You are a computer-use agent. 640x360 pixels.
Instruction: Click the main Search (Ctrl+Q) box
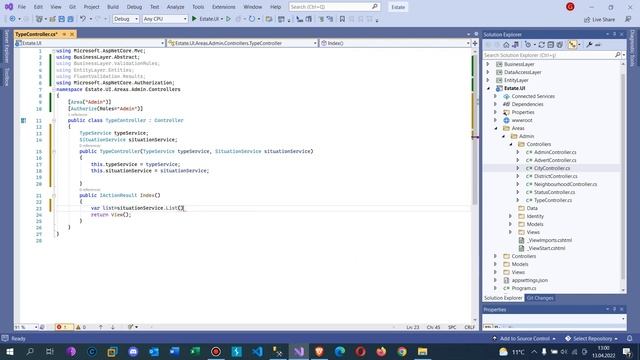(334, 7)
